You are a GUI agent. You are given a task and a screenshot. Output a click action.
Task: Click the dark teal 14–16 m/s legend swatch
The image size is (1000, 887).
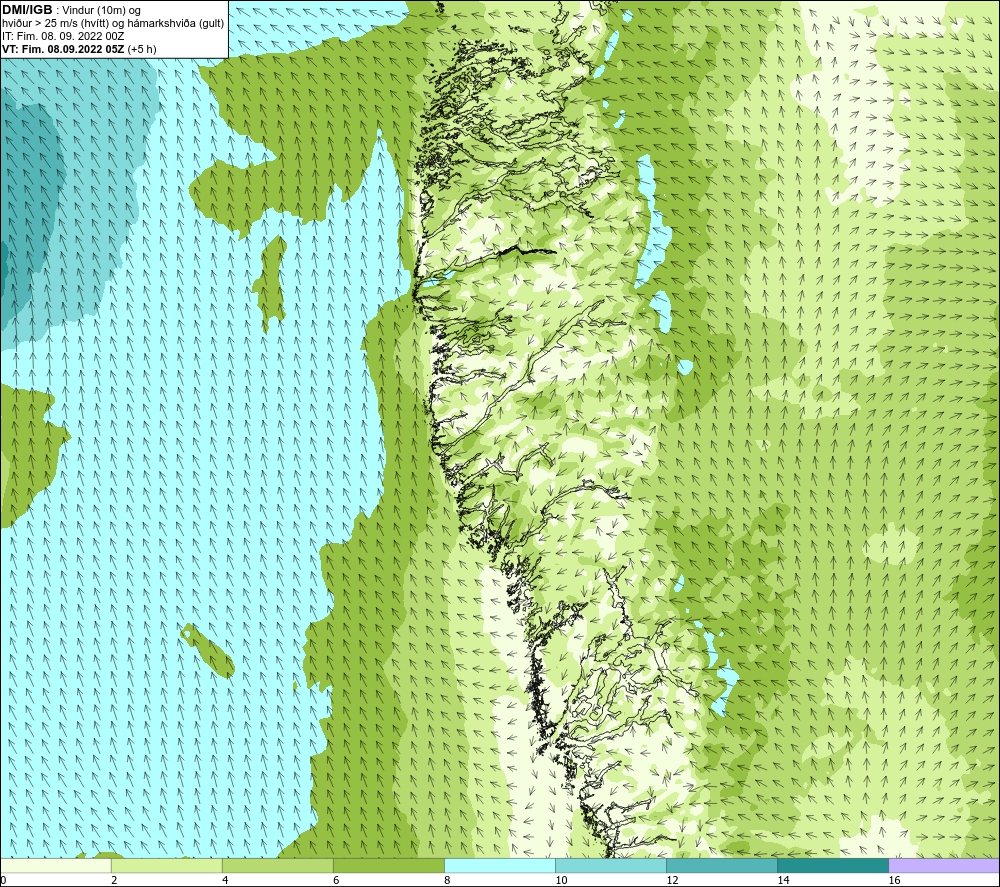[x=833, y=865]
